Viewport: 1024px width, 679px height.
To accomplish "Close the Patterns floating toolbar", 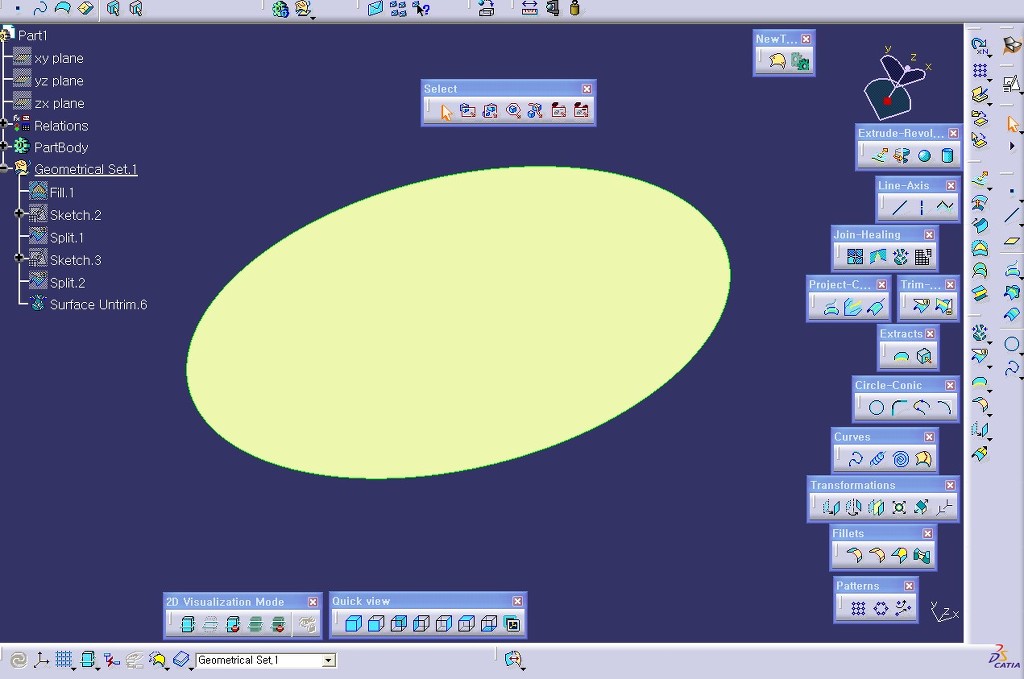I will (908, 586).
